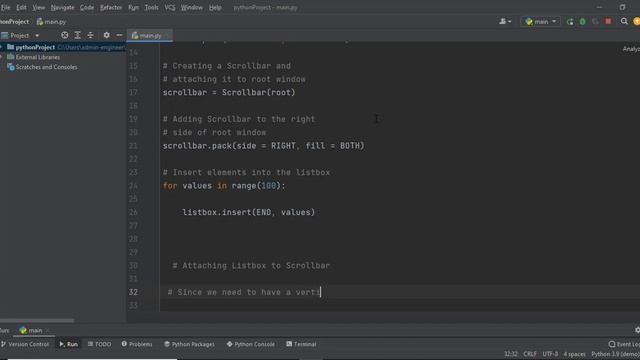Select Scratches and Consoles item
640x360 pixels.
[x=46, y=67]
